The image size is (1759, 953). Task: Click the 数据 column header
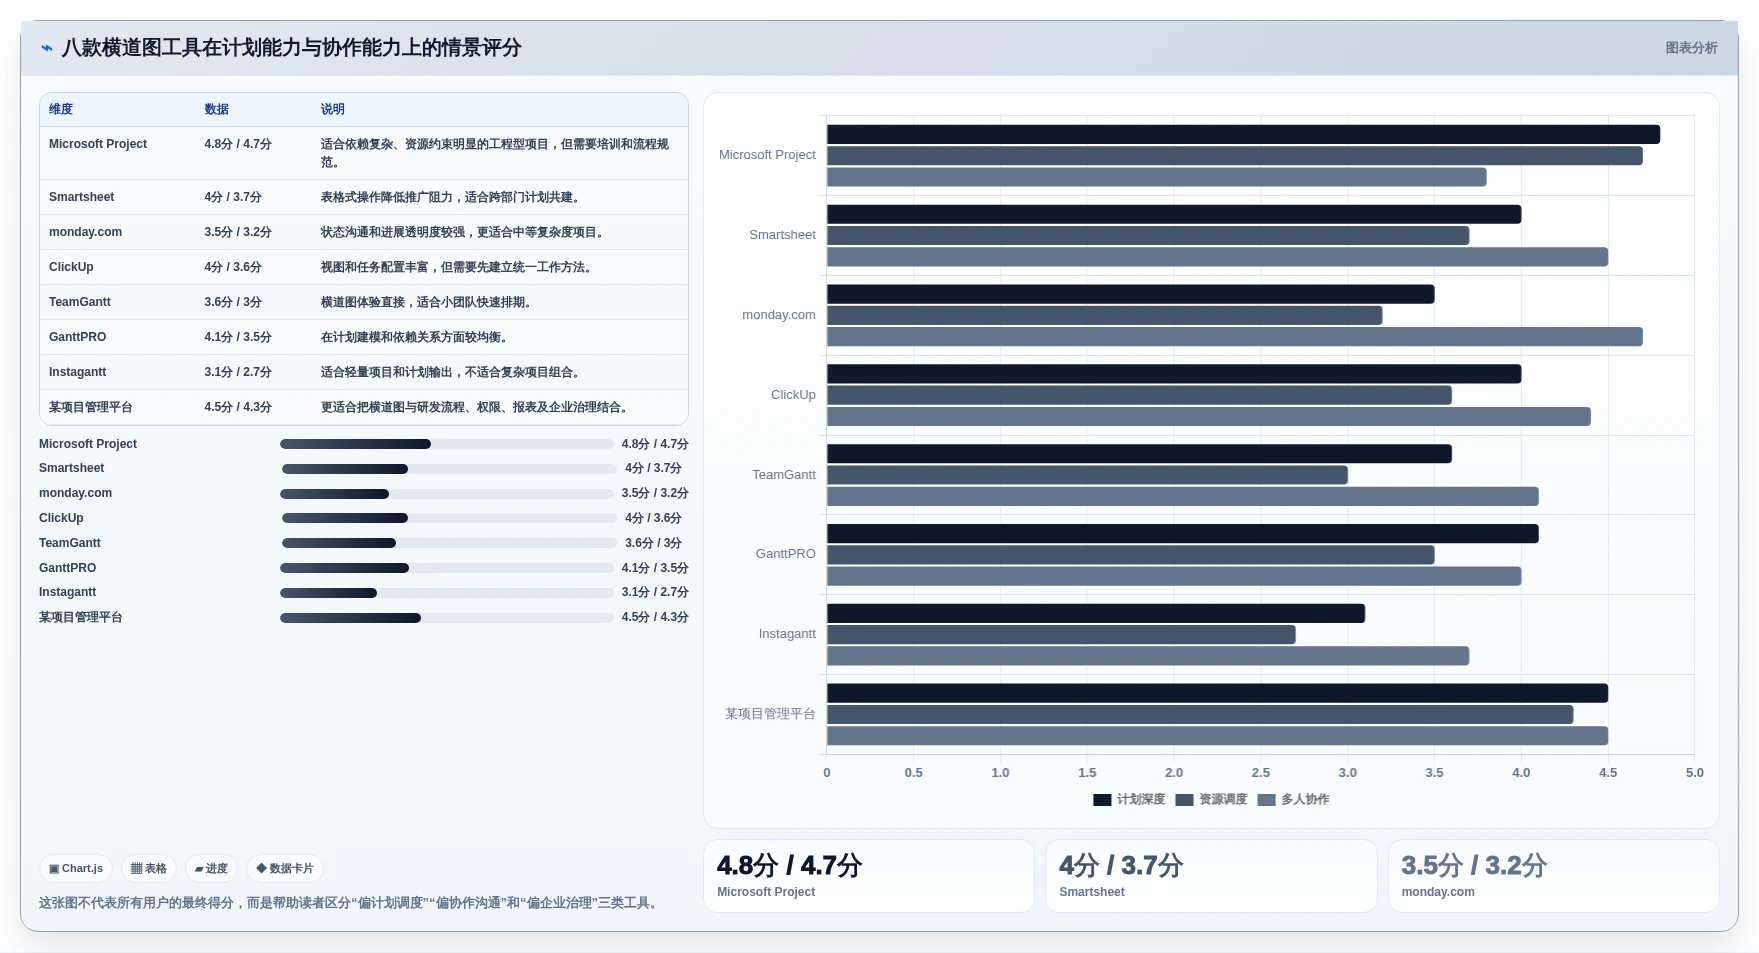tap(217, 110)
